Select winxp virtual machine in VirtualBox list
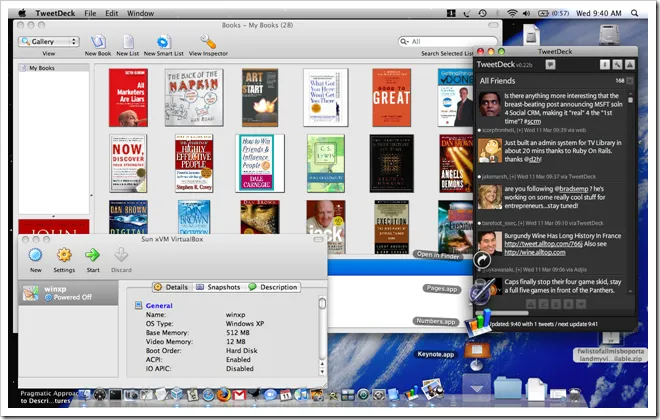This screenshot has width=660, height=420. pos(68,293)
